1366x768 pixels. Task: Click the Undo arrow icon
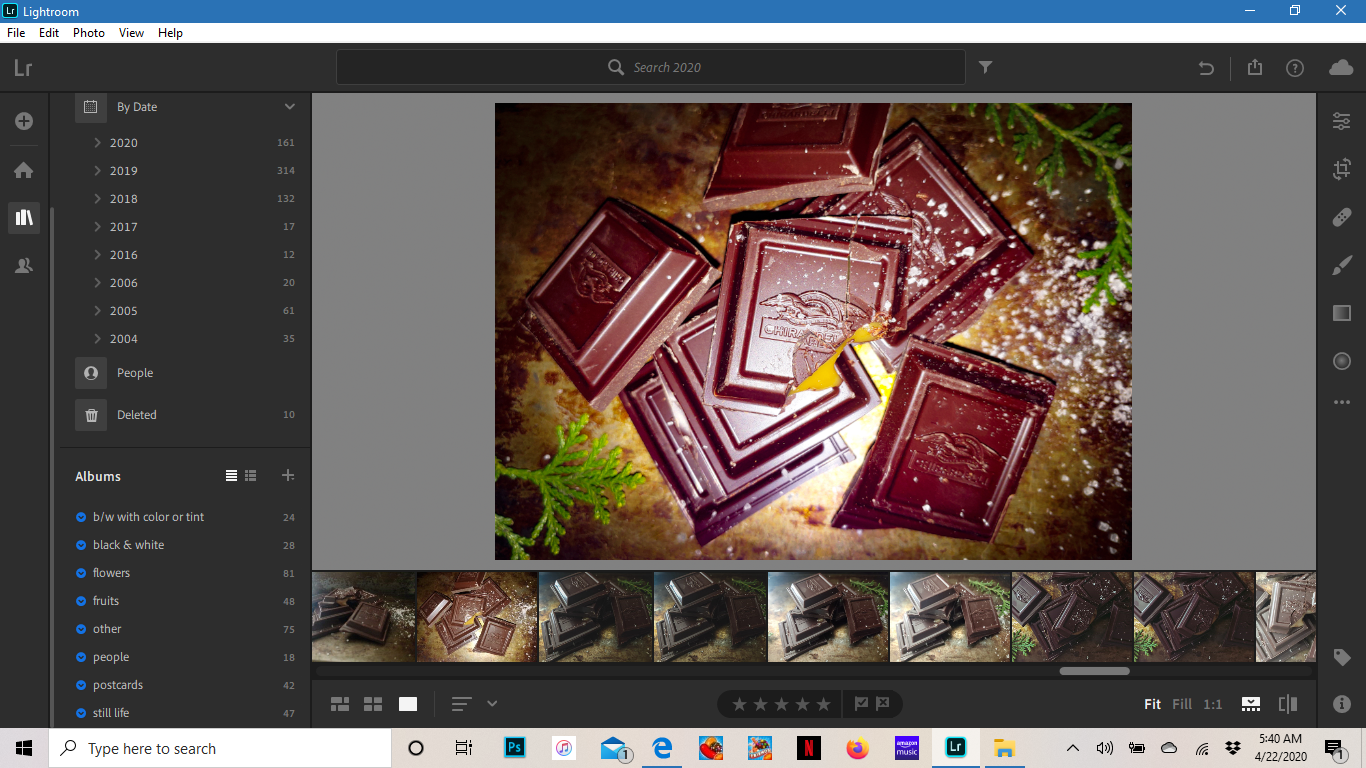click(1206, 68)
